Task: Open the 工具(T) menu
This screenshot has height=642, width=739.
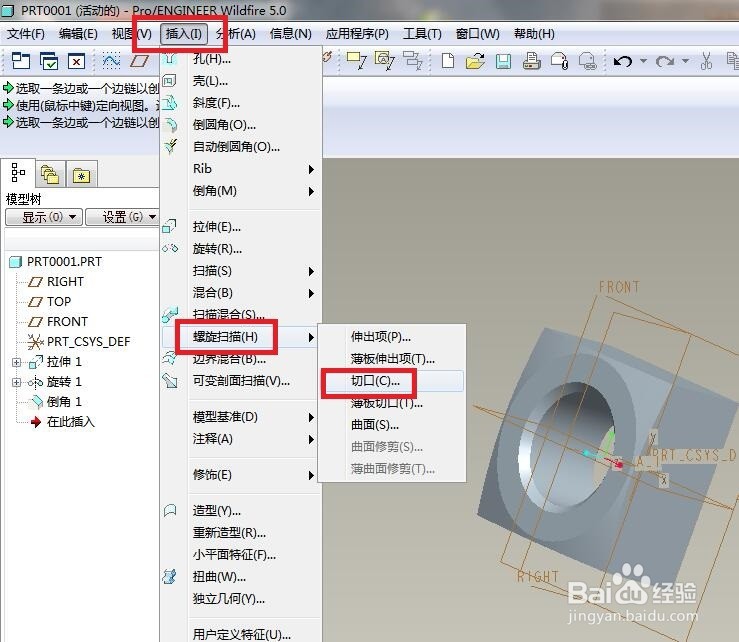Action: pyautogui.click(x=422, y=34)
